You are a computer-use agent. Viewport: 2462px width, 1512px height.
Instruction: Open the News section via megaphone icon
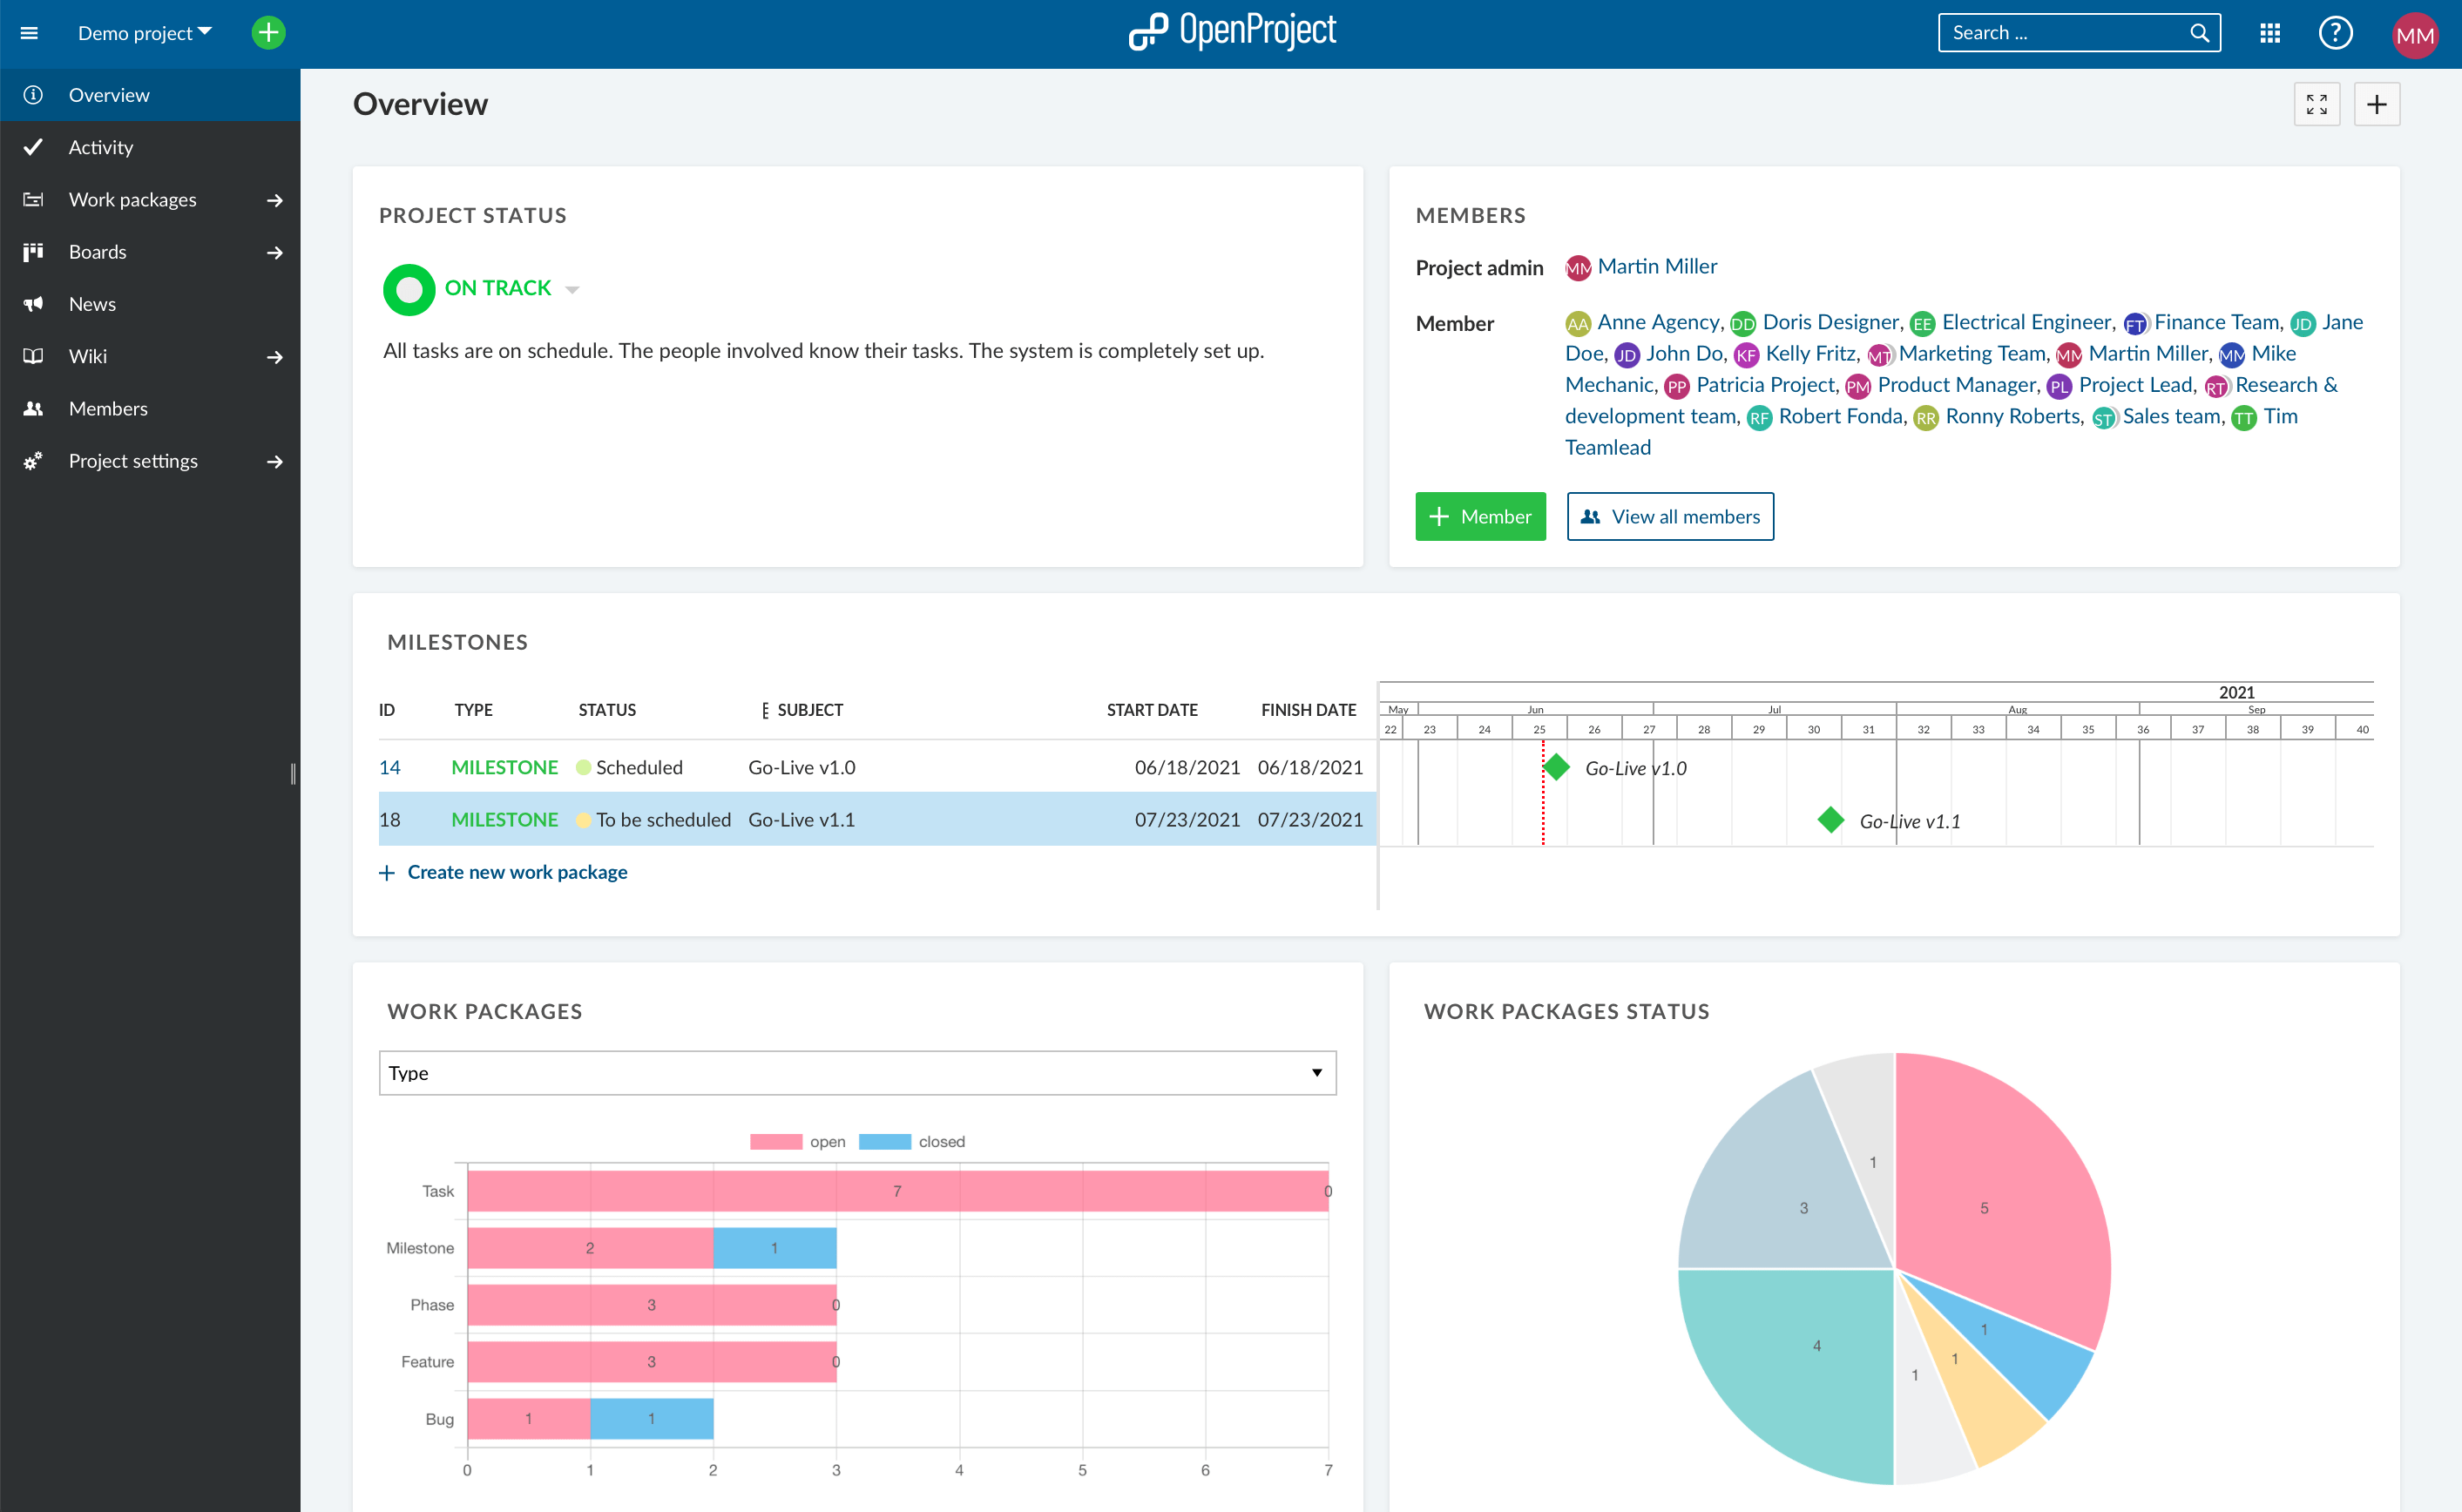[33, 303]
